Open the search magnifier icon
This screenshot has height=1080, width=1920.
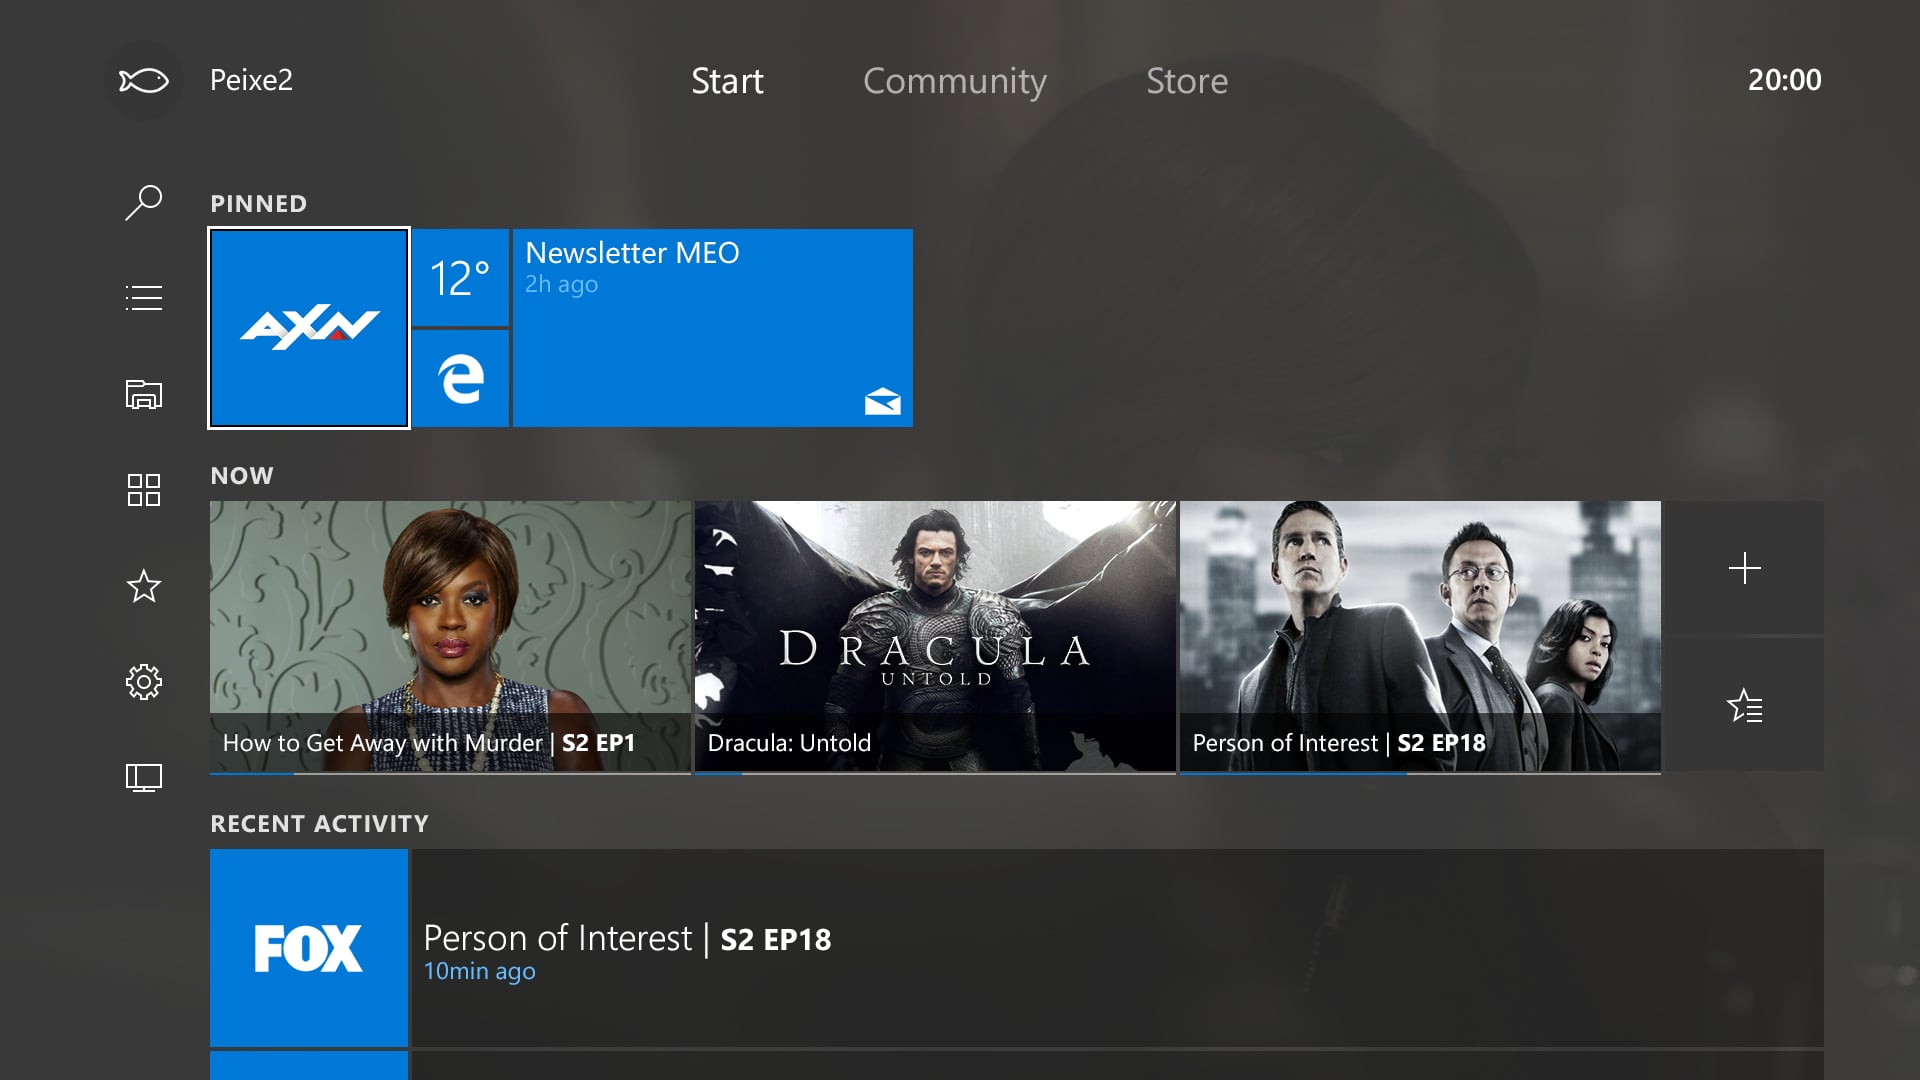tap(144, 202)
